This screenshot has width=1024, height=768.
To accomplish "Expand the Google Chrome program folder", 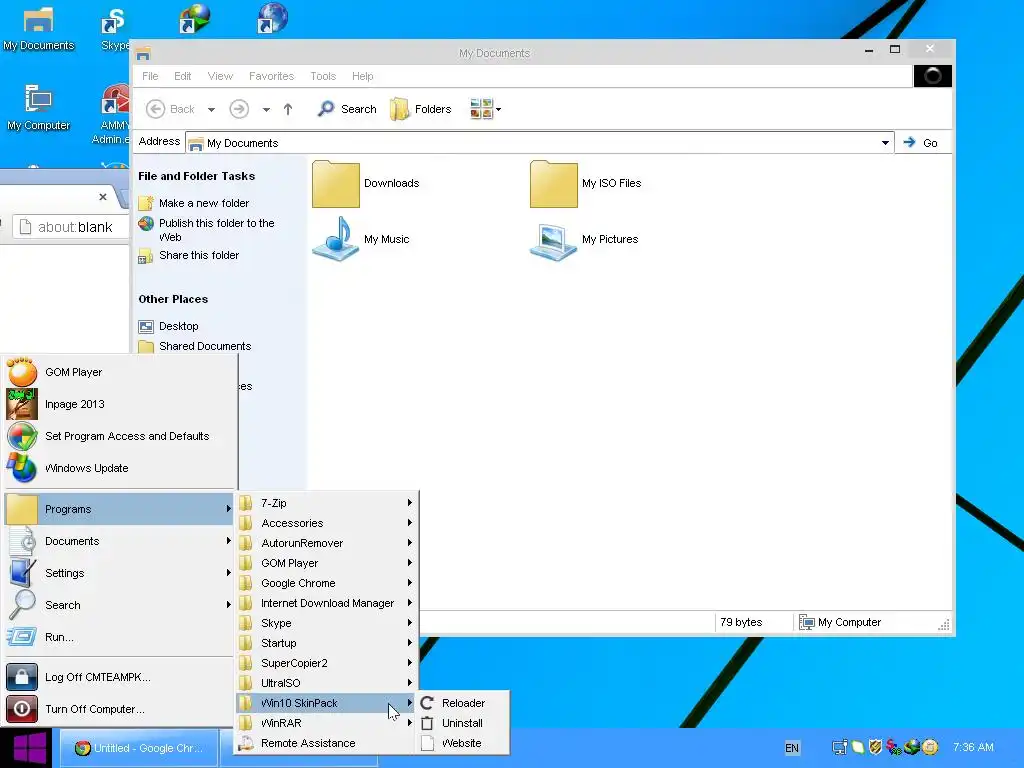I will 326,583.
